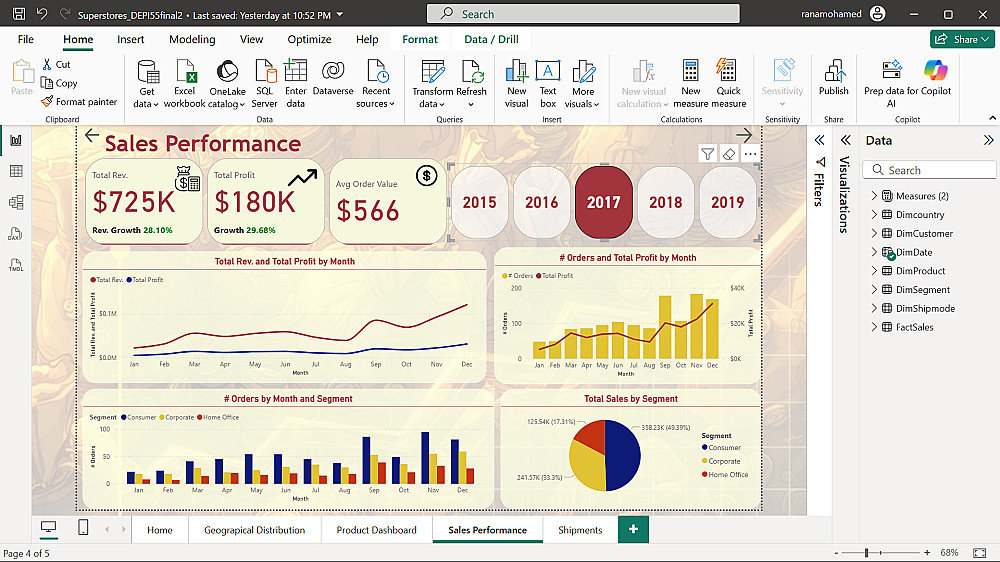1000x562 pixels.
Task: Open the SQL Server connector
Action: click(264, 72)
